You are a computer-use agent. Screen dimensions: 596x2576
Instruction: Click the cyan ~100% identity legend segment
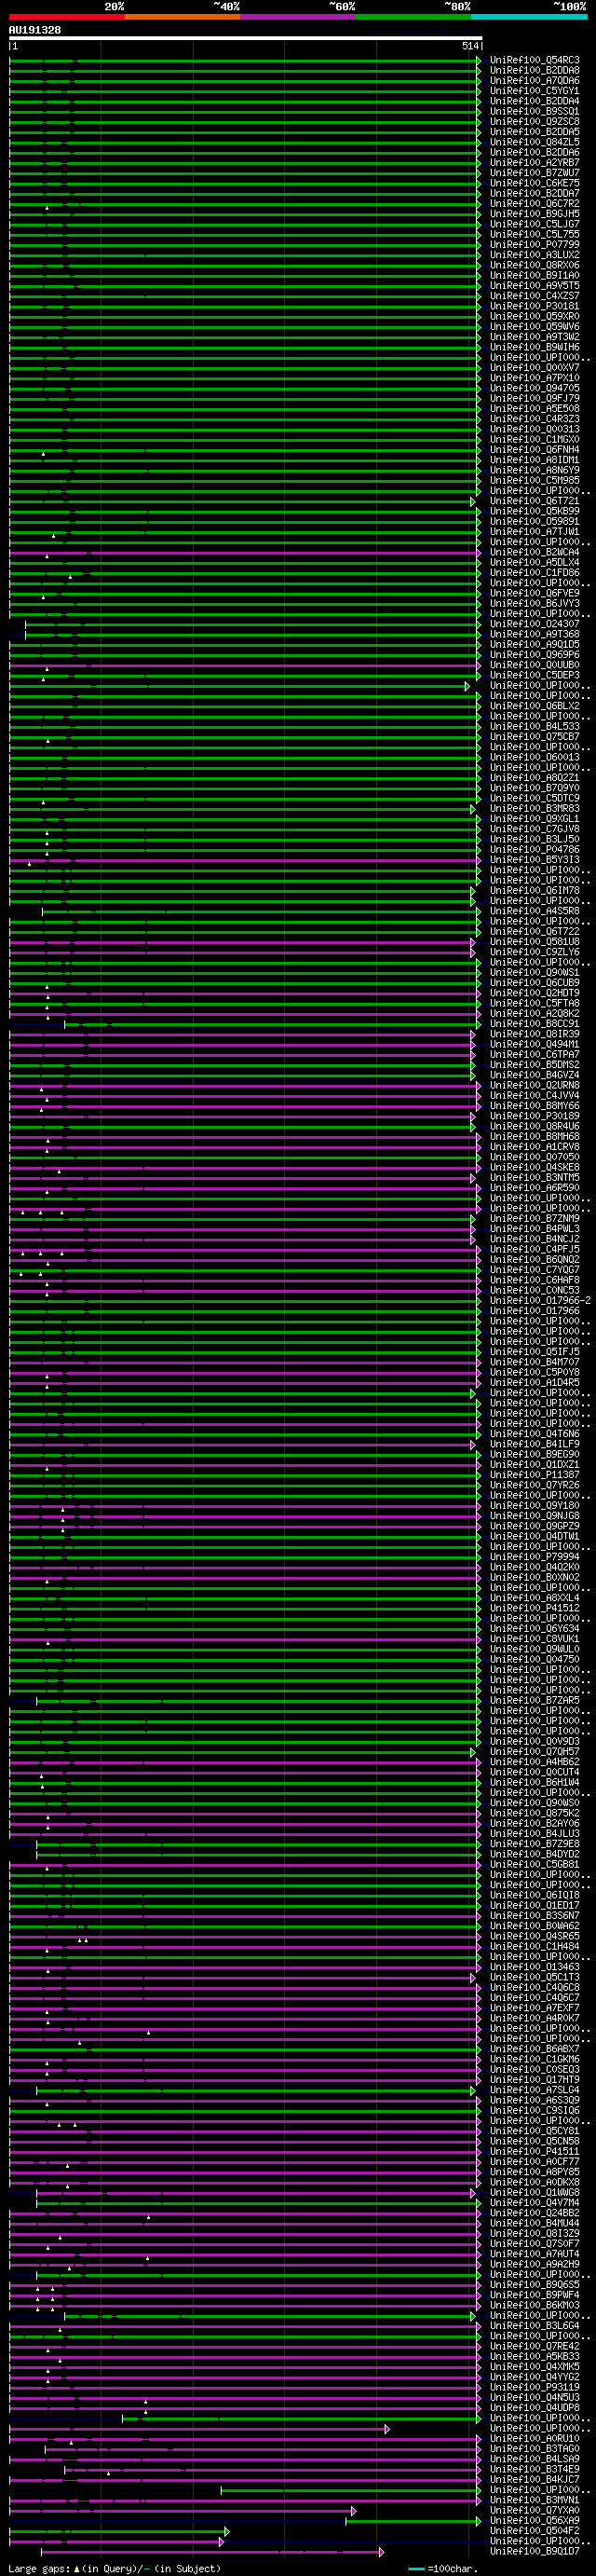[528, 16]
